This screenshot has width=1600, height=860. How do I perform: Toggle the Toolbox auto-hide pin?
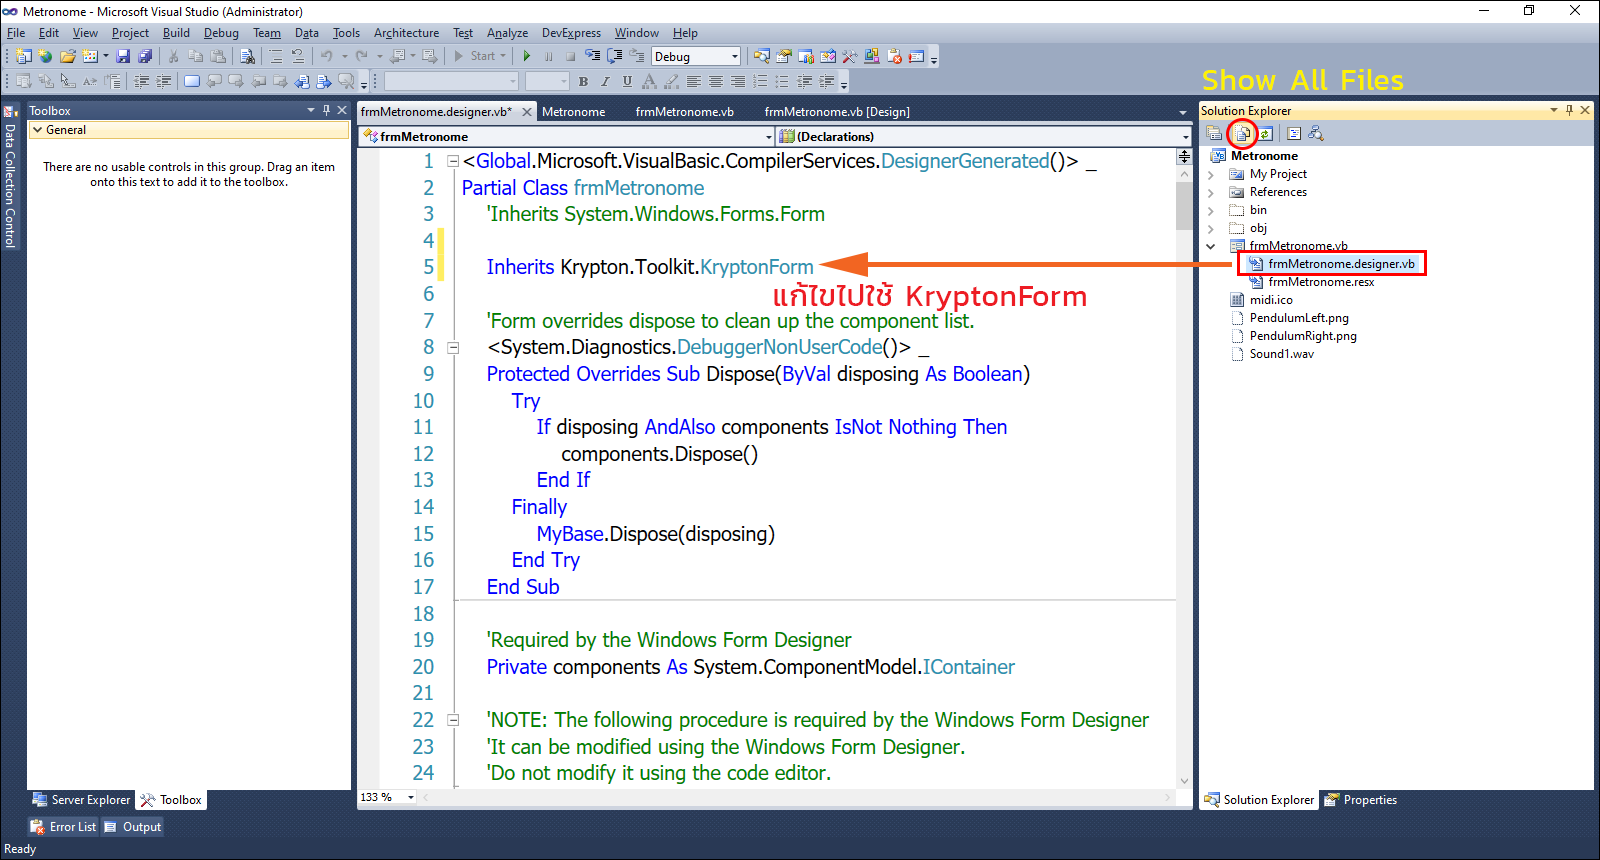326,110
